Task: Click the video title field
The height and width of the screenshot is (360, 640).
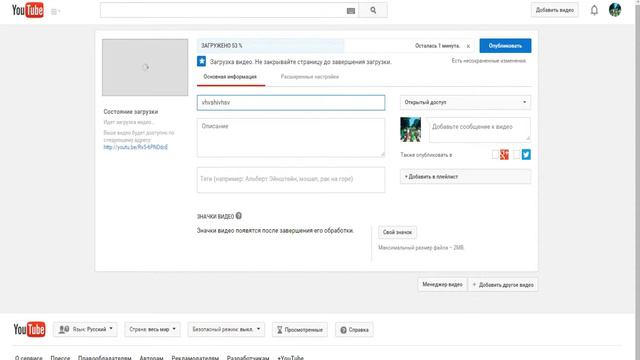Action: pos(291,102)
